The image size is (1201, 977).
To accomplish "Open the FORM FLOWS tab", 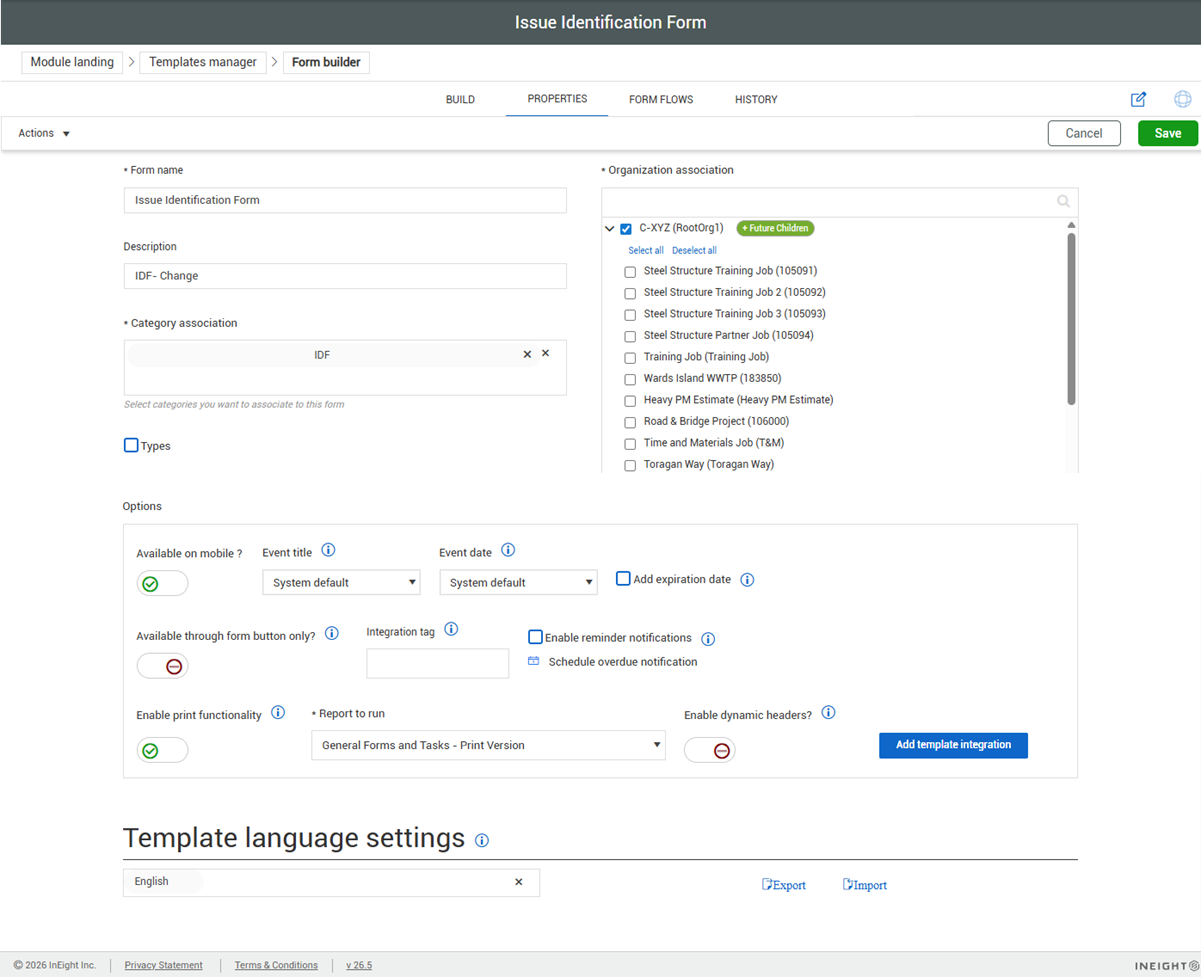I will pyautogui.click(x=661, y=100).
